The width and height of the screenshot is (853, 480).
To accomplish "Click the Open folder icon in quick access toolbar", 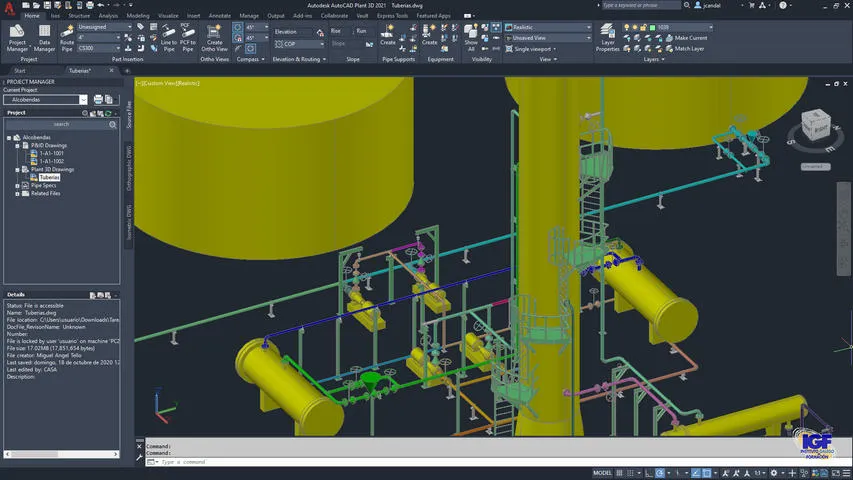I will pos(36,5).
